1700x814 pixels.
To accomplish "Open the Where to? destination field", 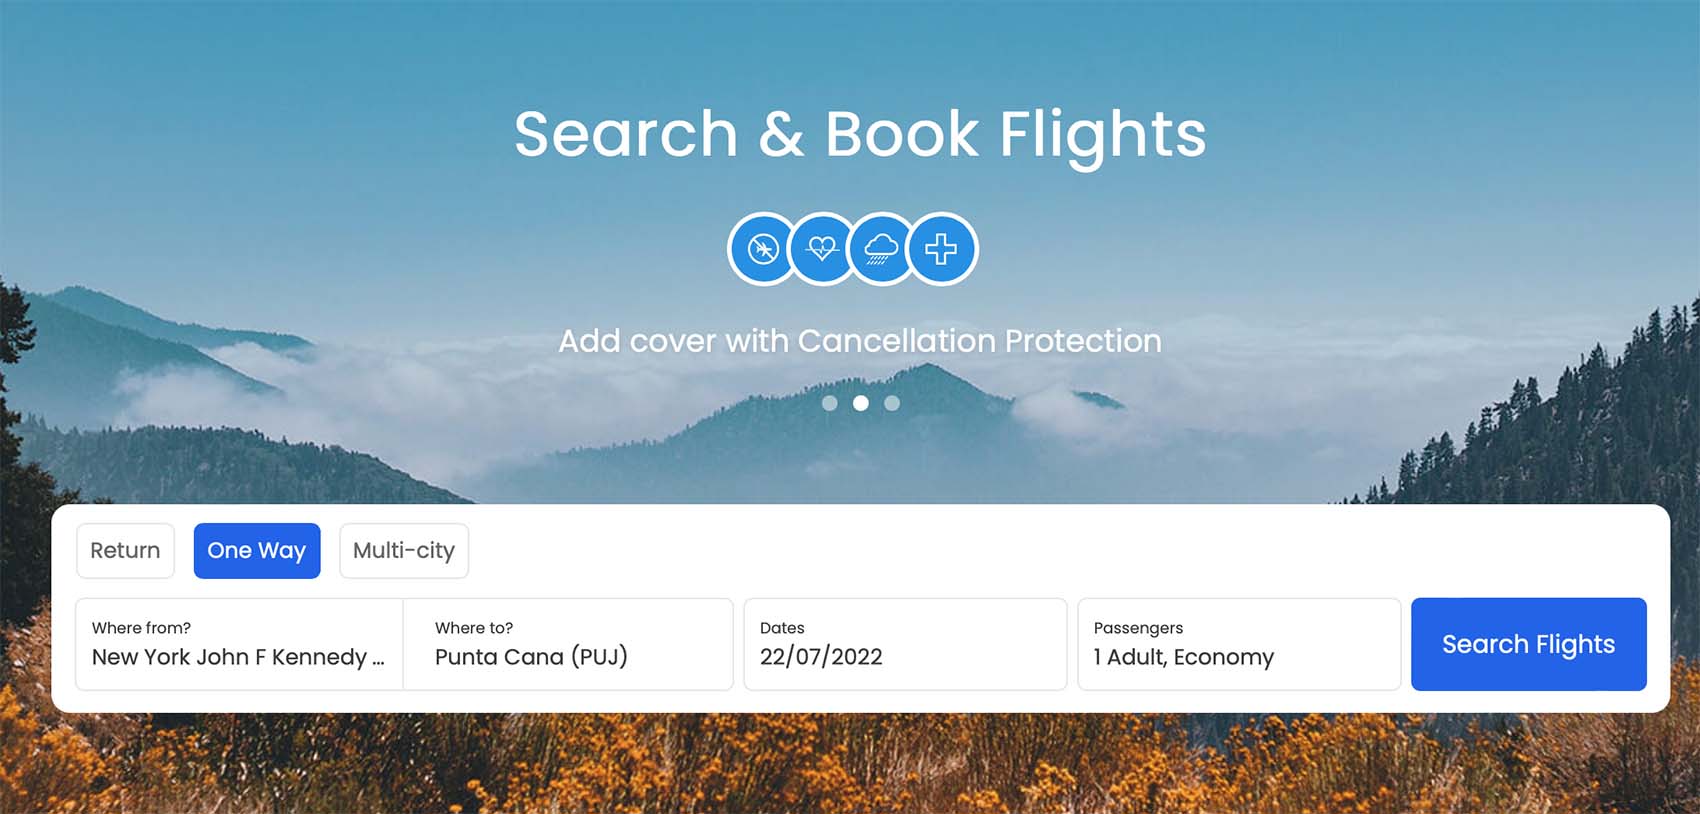I will tap(568, 644).
